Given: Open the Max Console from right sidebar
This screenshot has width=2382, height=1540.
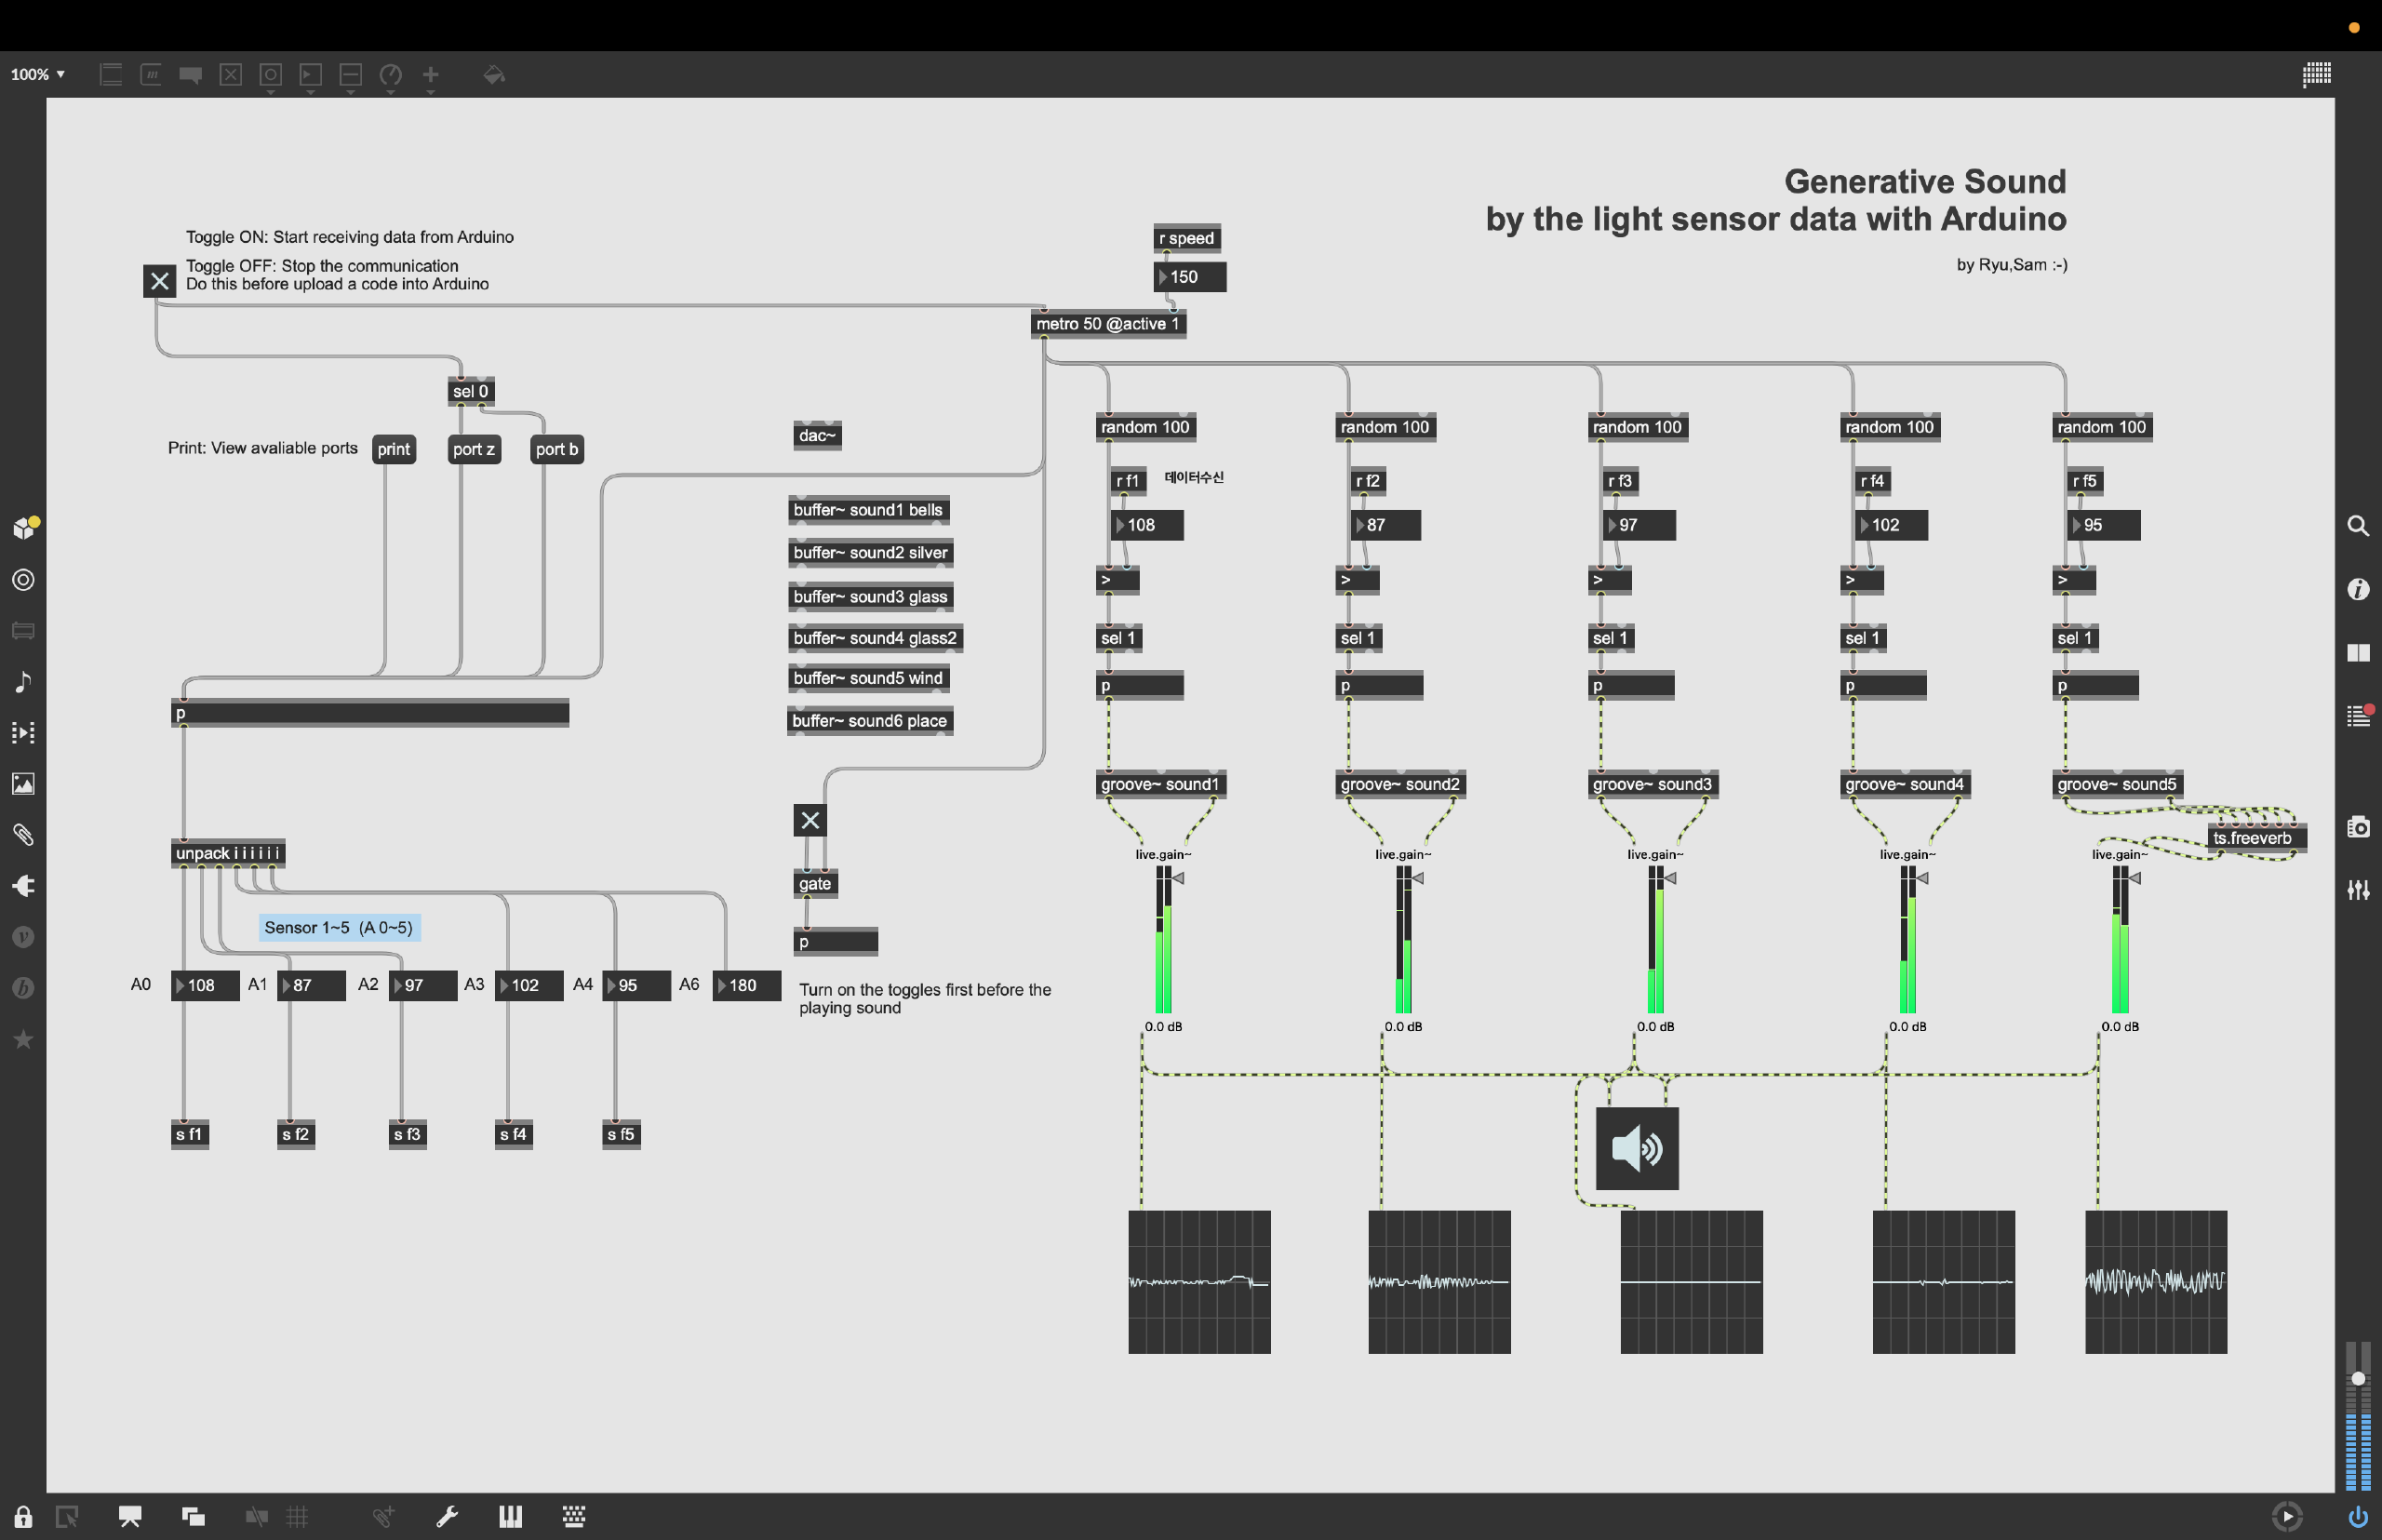Looking at the screenshot, I should point(2358,716).
